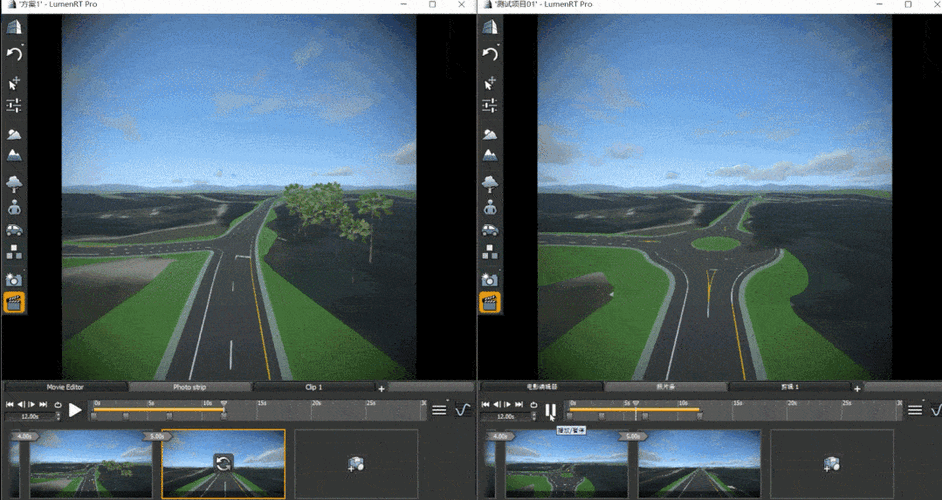Open the tree plants tool in the right window

coord(490,183)
